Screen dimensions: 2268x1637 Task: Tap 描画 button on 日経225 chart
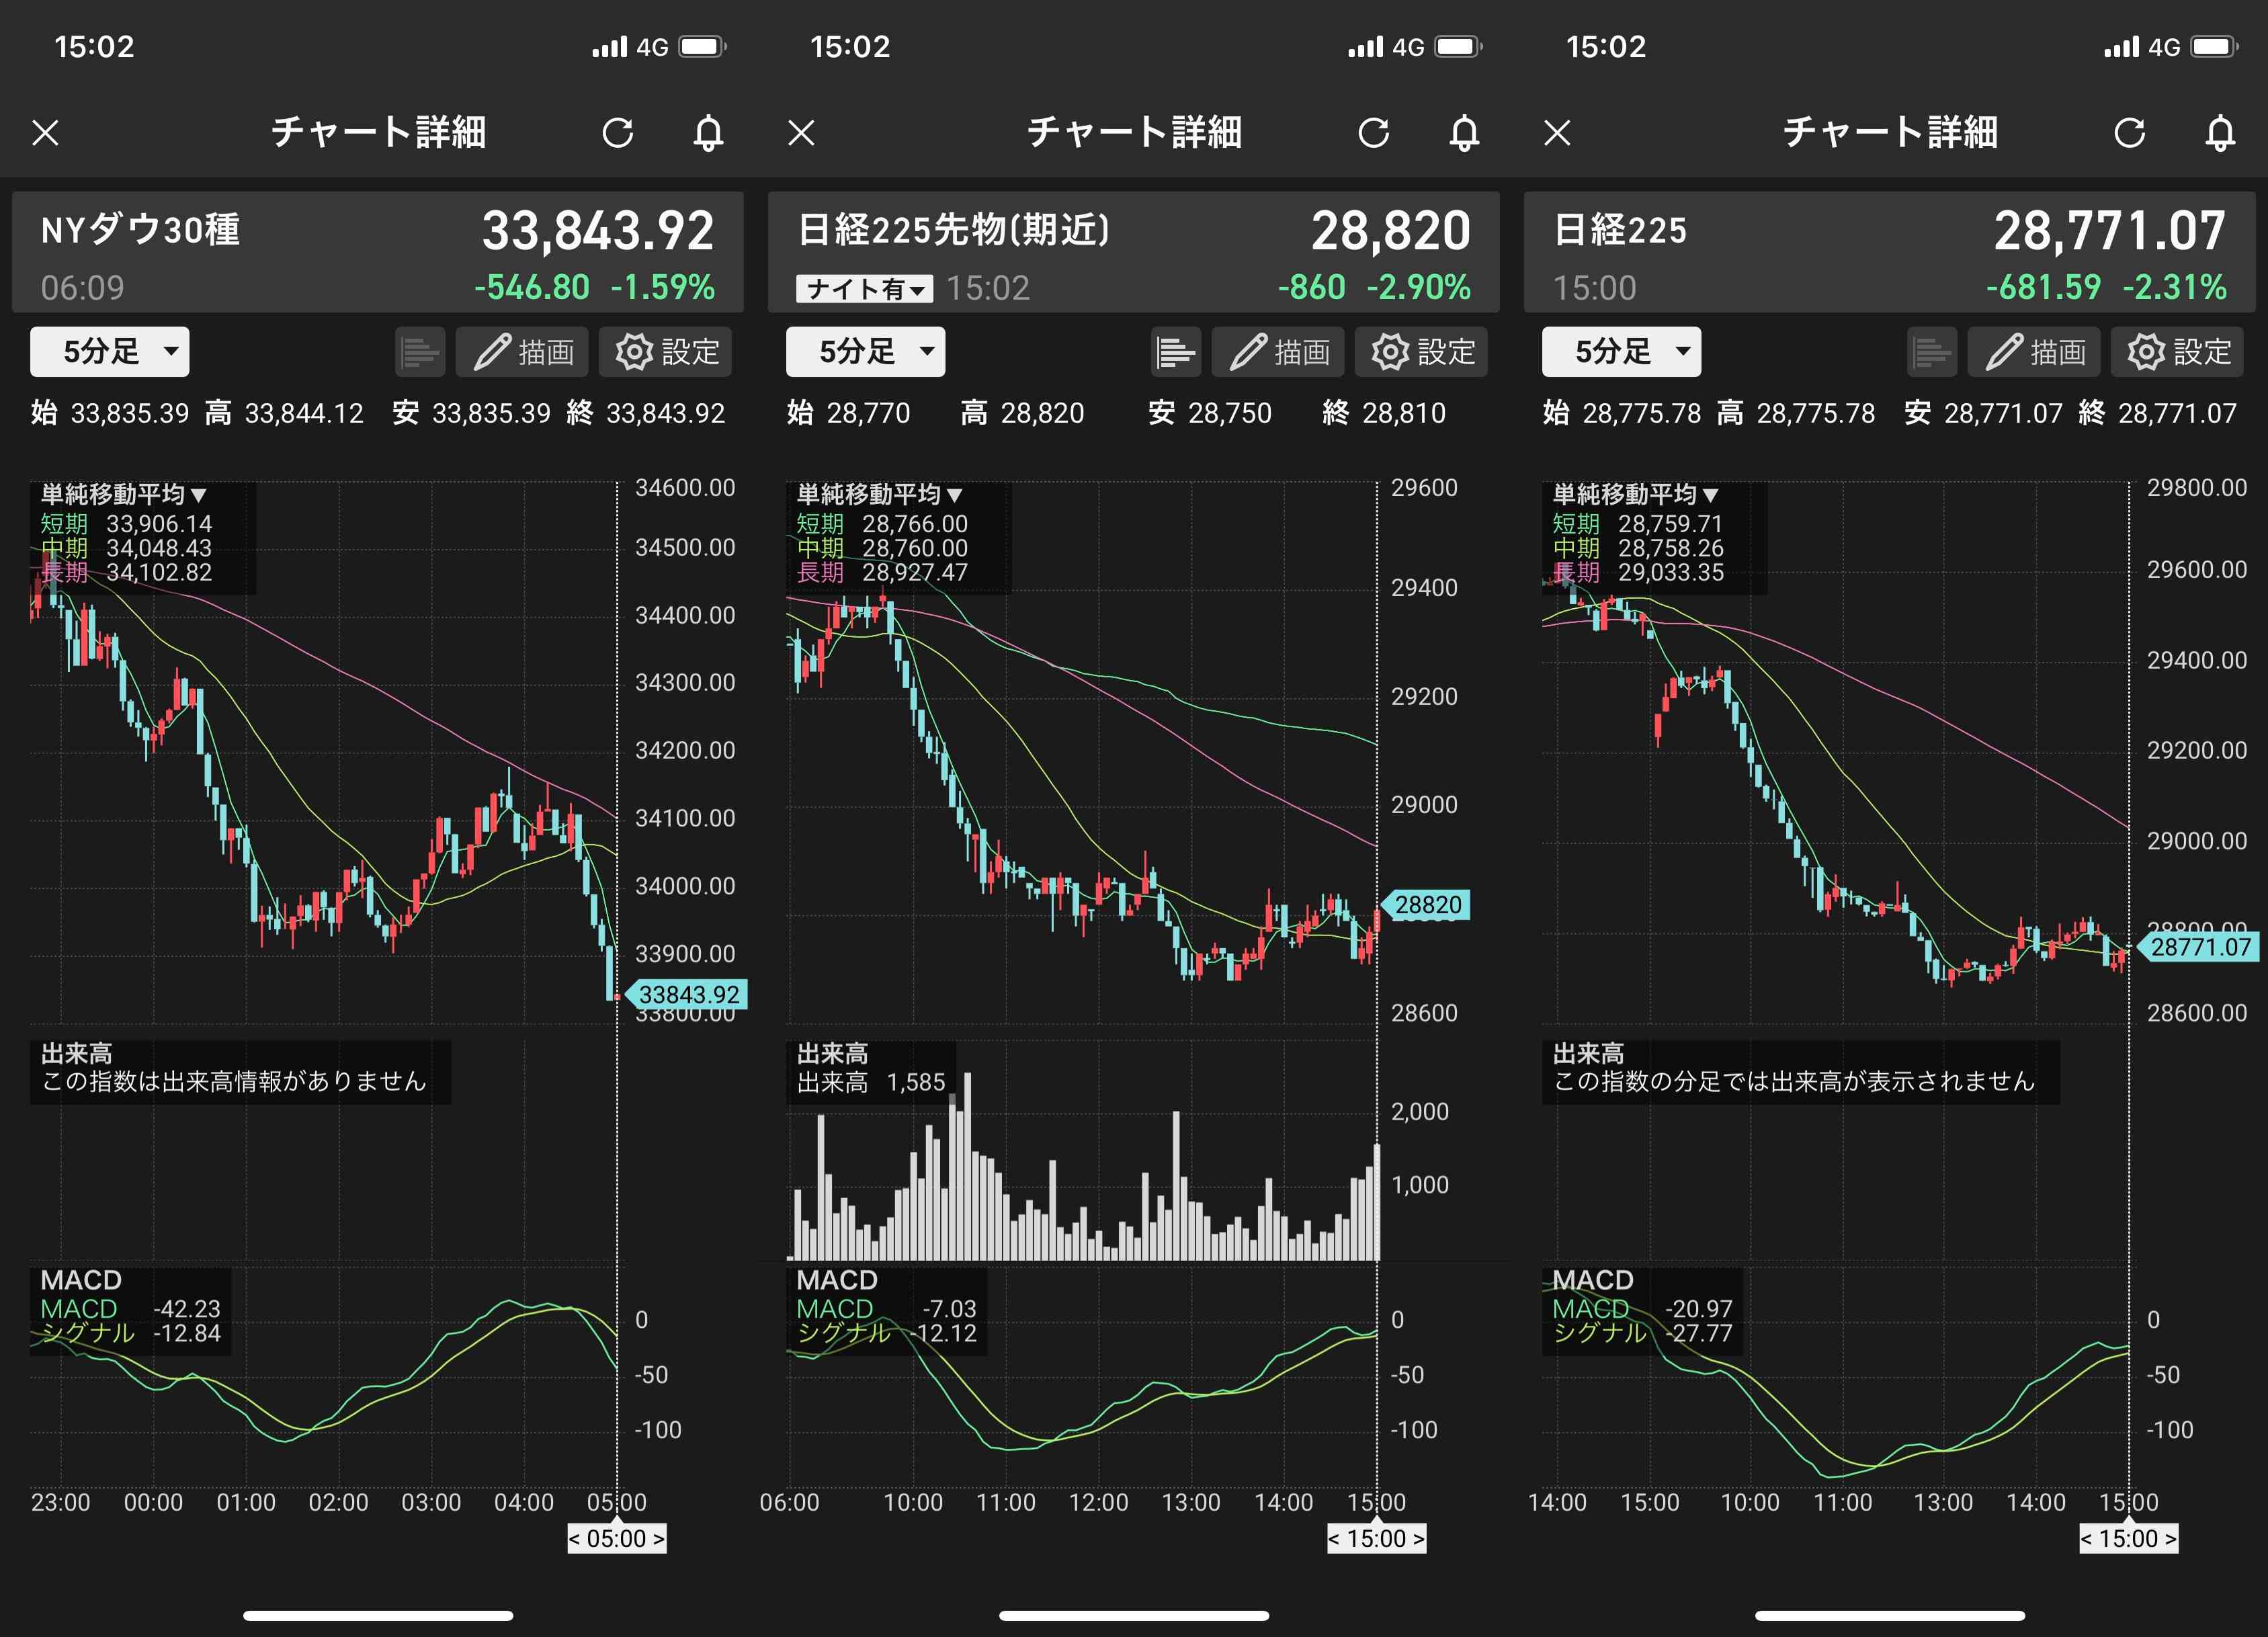point(2035,352)
